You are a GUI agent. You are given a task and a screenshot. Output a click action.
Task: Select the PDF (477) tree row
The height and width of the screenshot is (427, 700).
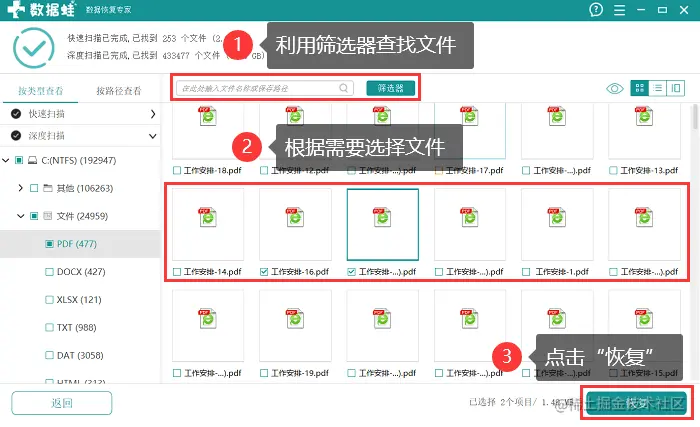click(80, 244)
